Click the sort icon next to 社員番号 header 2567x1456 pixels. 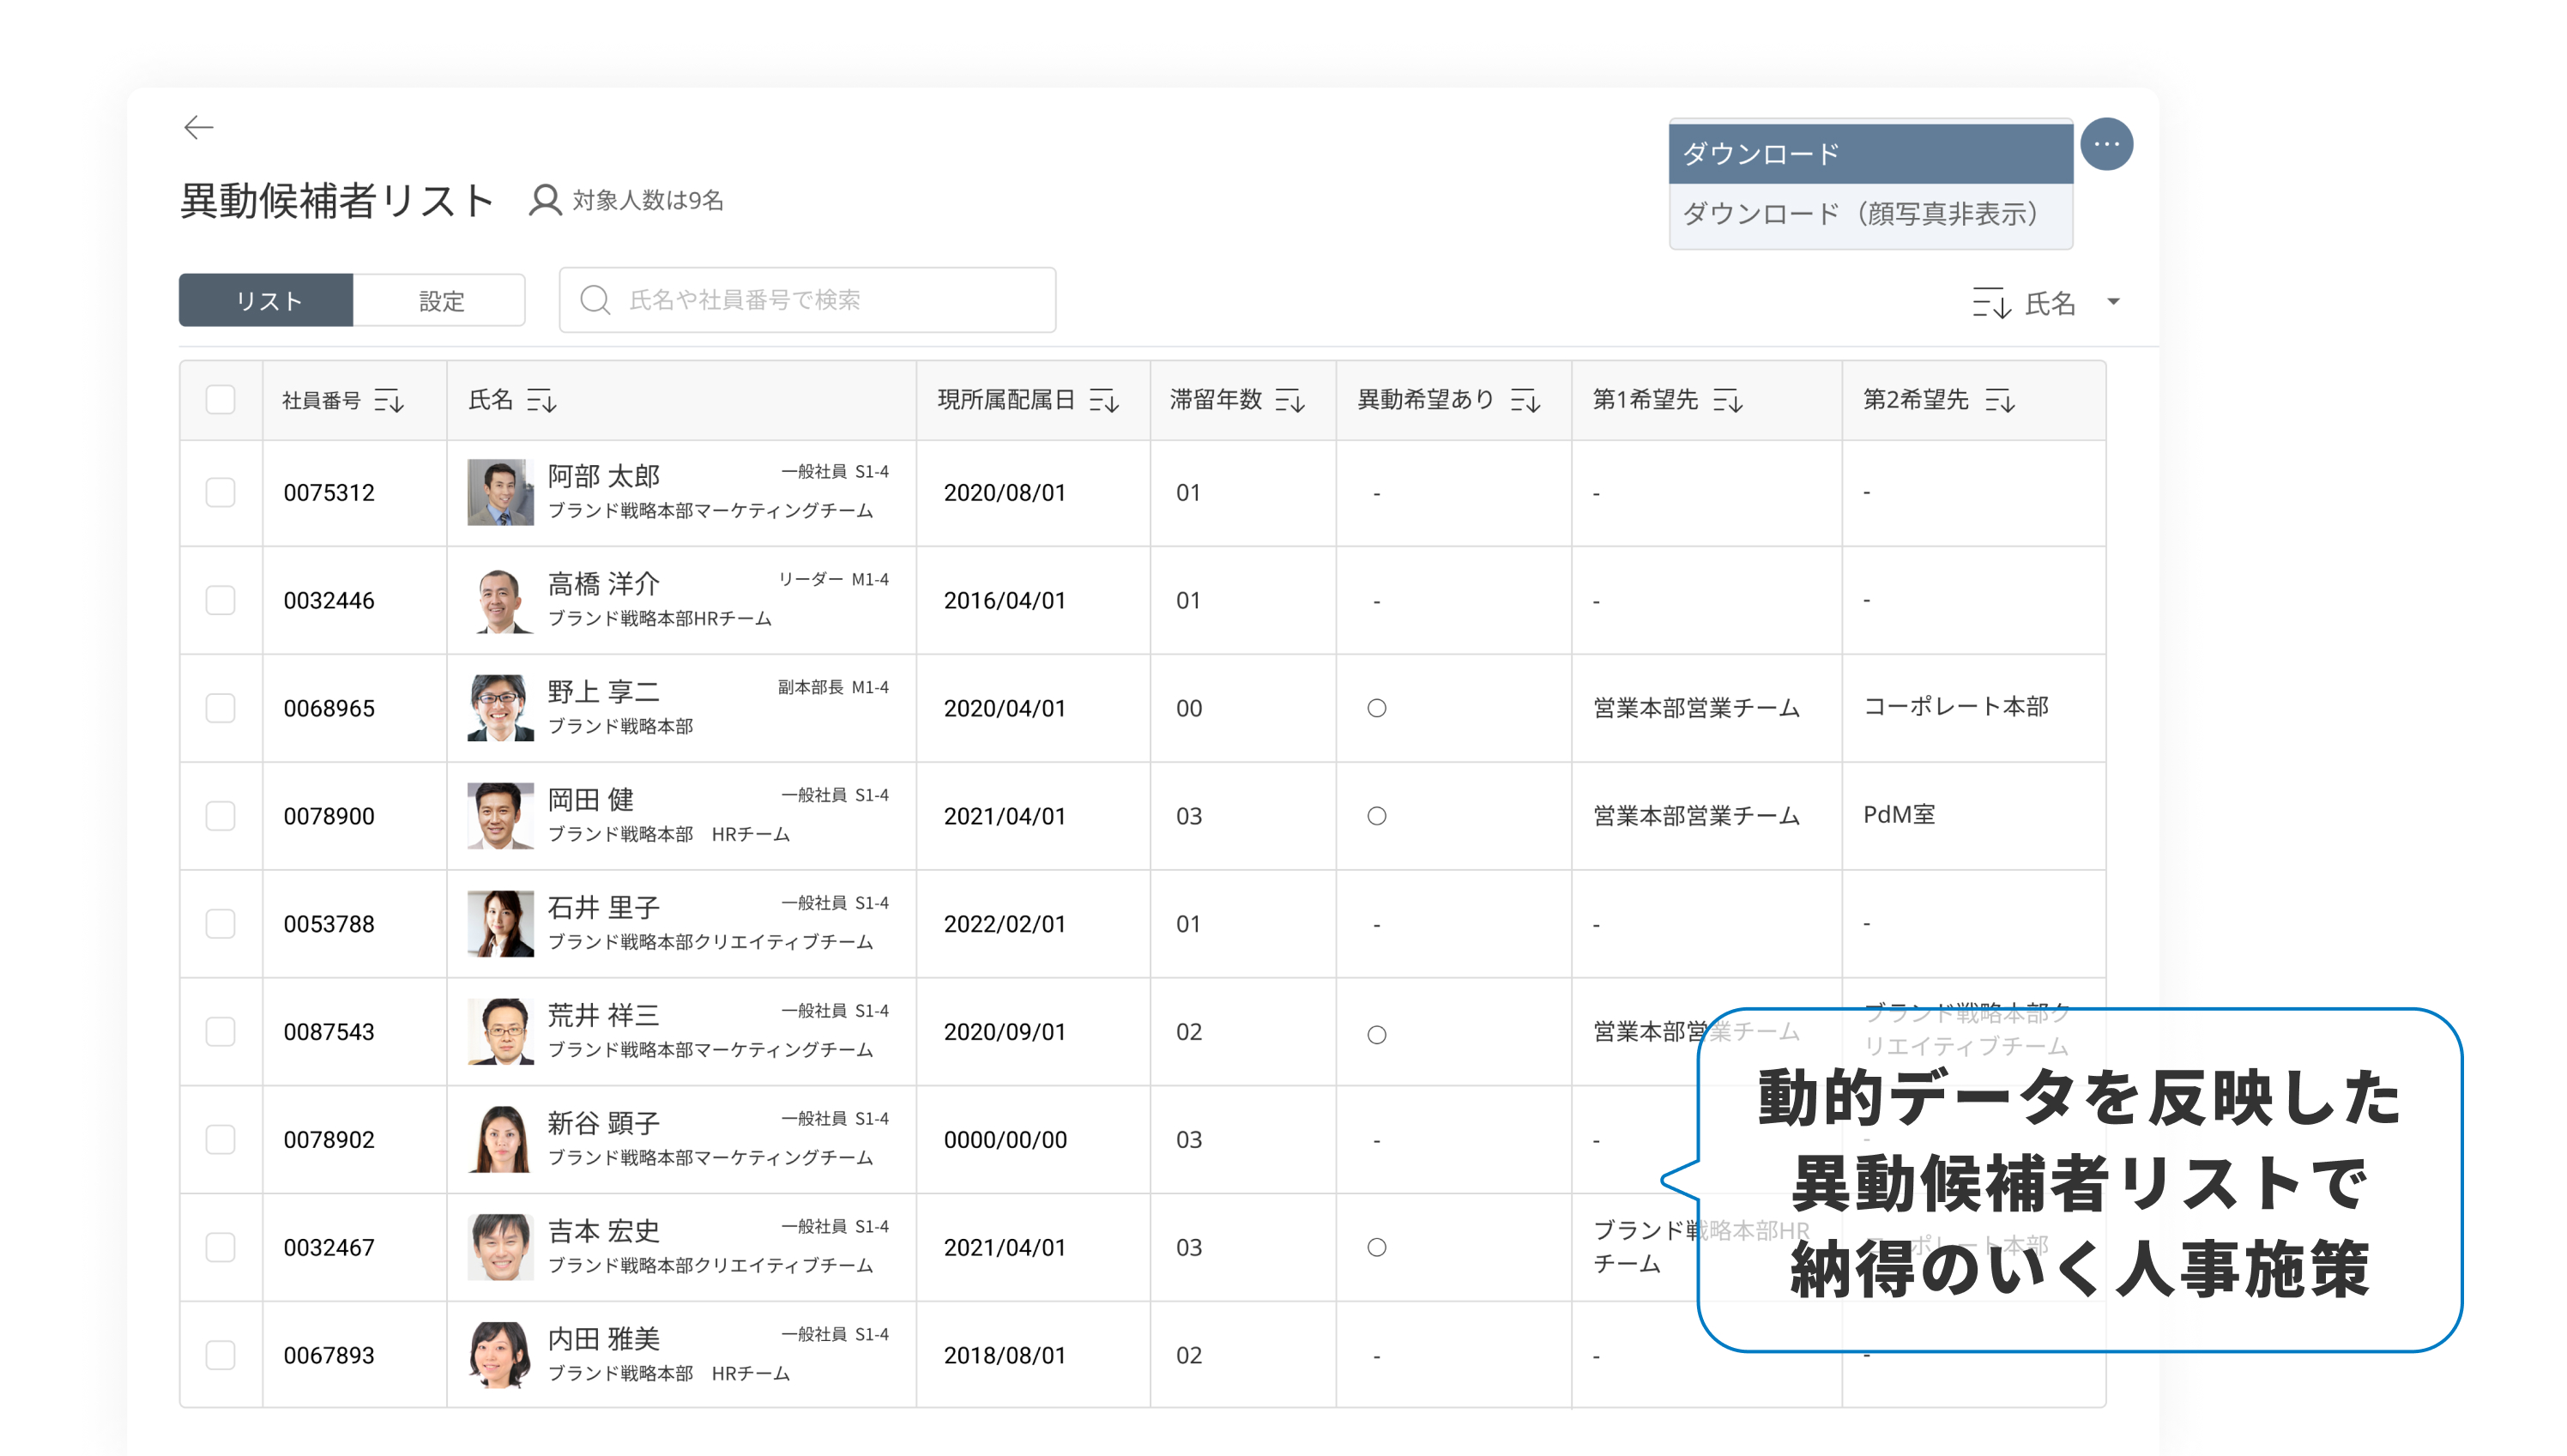pos(389,401)
